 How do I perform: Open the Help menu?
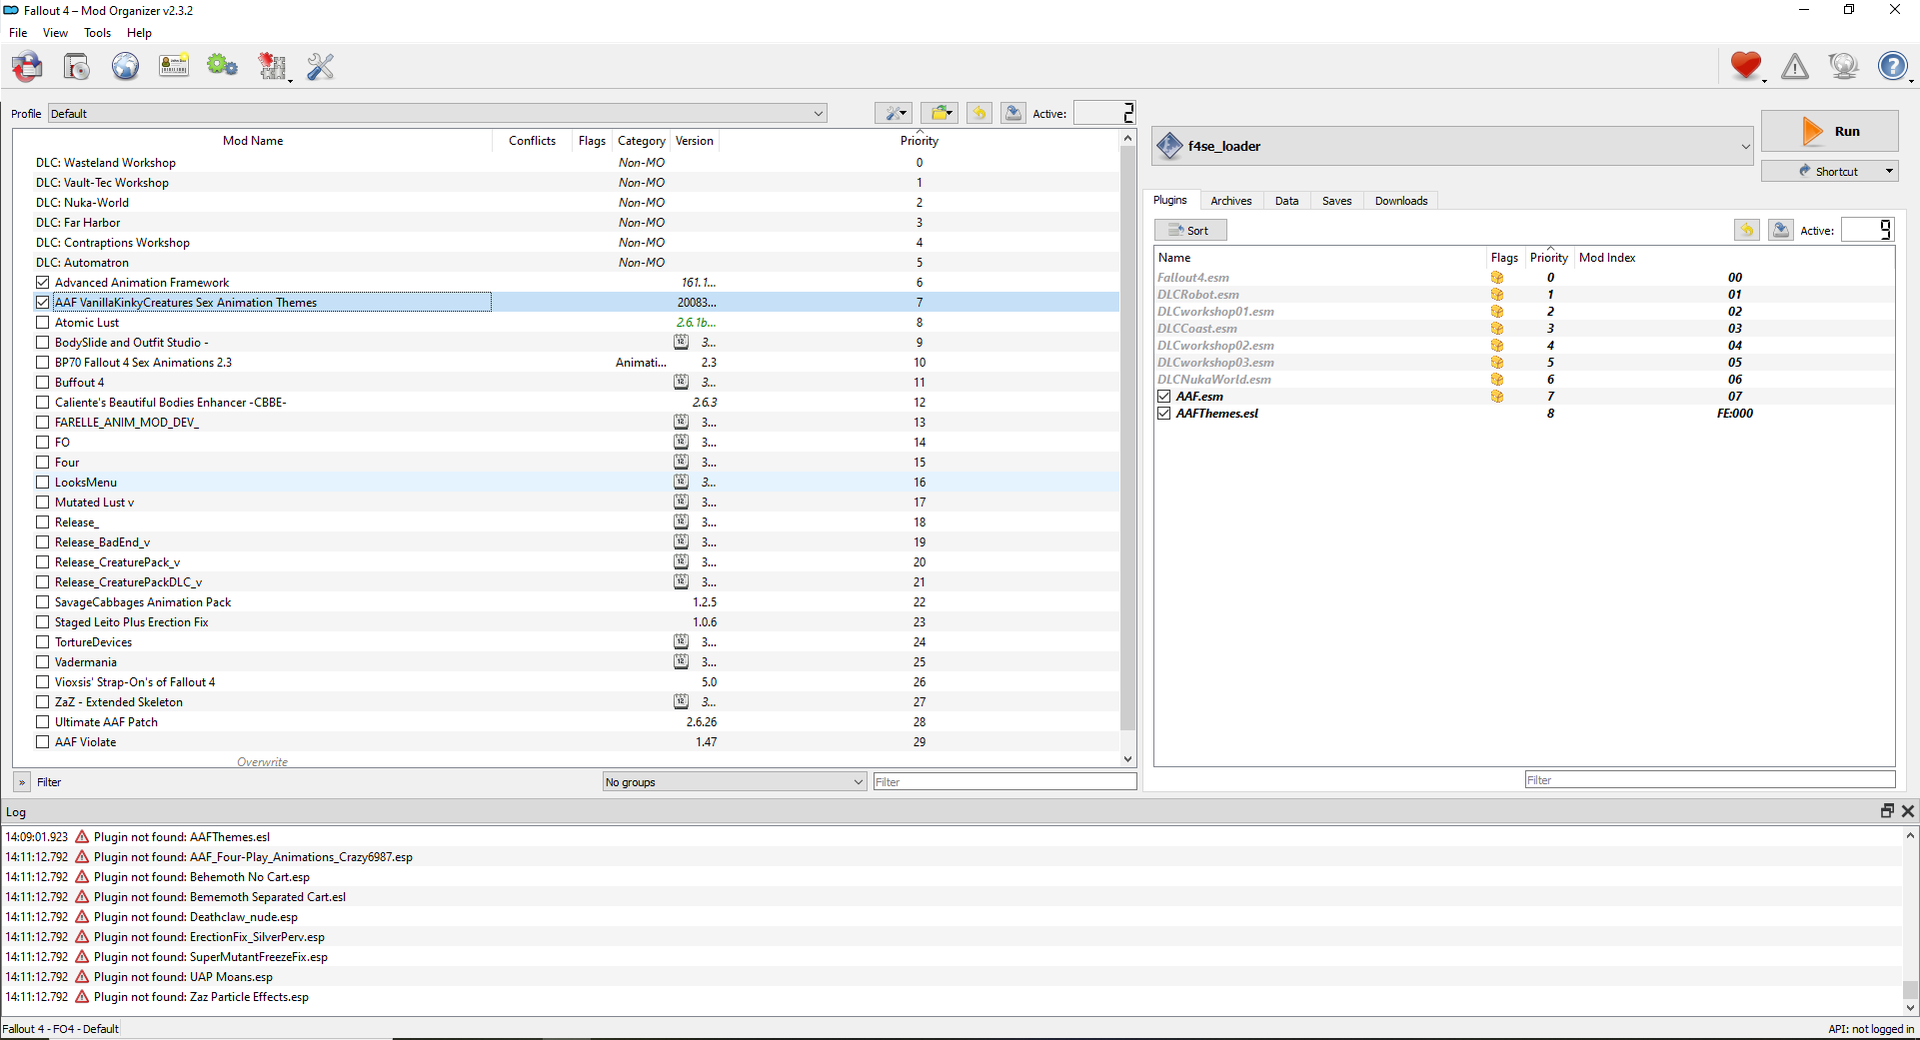[x=139, y=33]
